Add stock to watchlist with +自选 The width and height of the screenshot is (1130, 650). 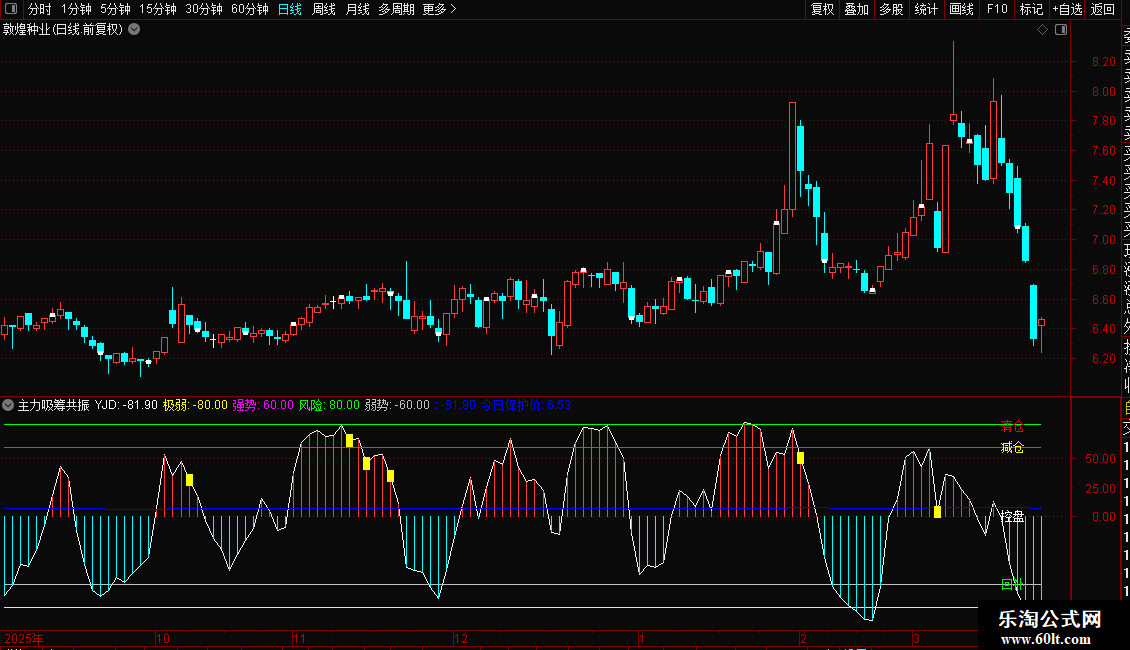tap(1065, 9)
